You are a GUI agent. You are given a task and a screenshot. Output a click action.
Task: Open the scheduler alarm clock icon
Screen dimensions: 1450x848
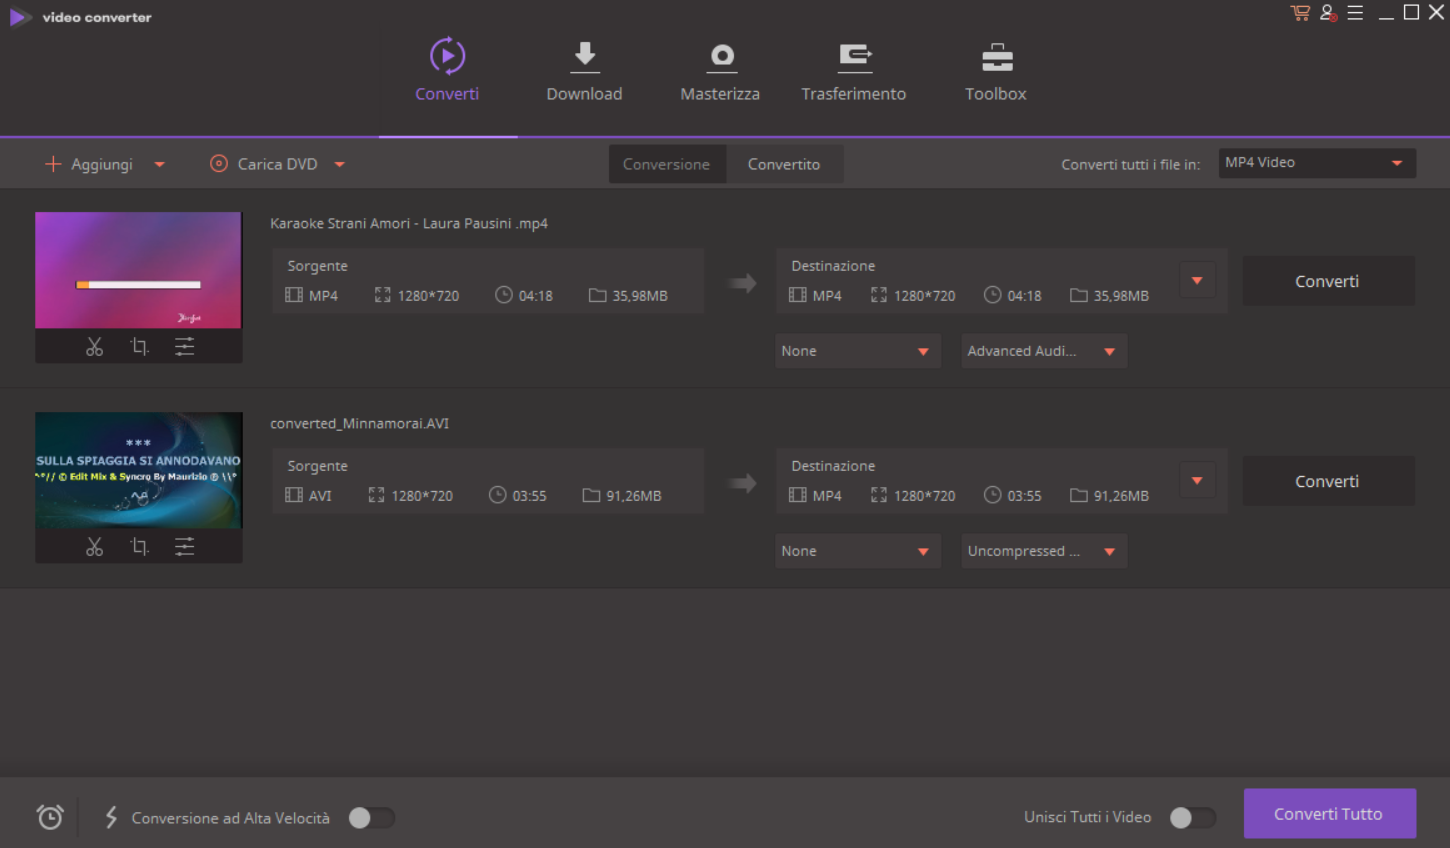tap(50, 817)
